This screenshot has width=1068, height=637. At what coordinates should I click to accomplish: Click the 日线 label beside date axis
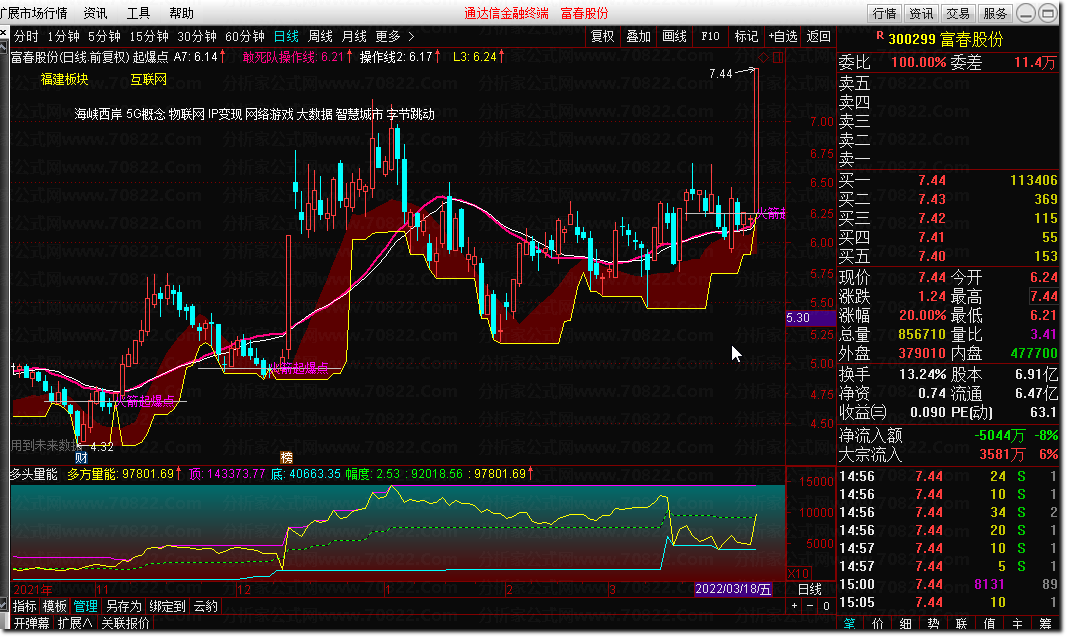[810, 589]
